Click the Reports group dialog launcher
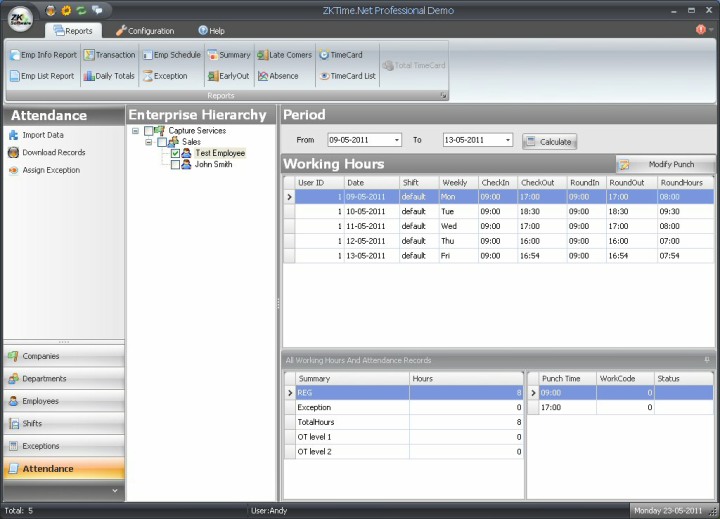This screenshot has width=720, height=519. [x=443, y=96]
